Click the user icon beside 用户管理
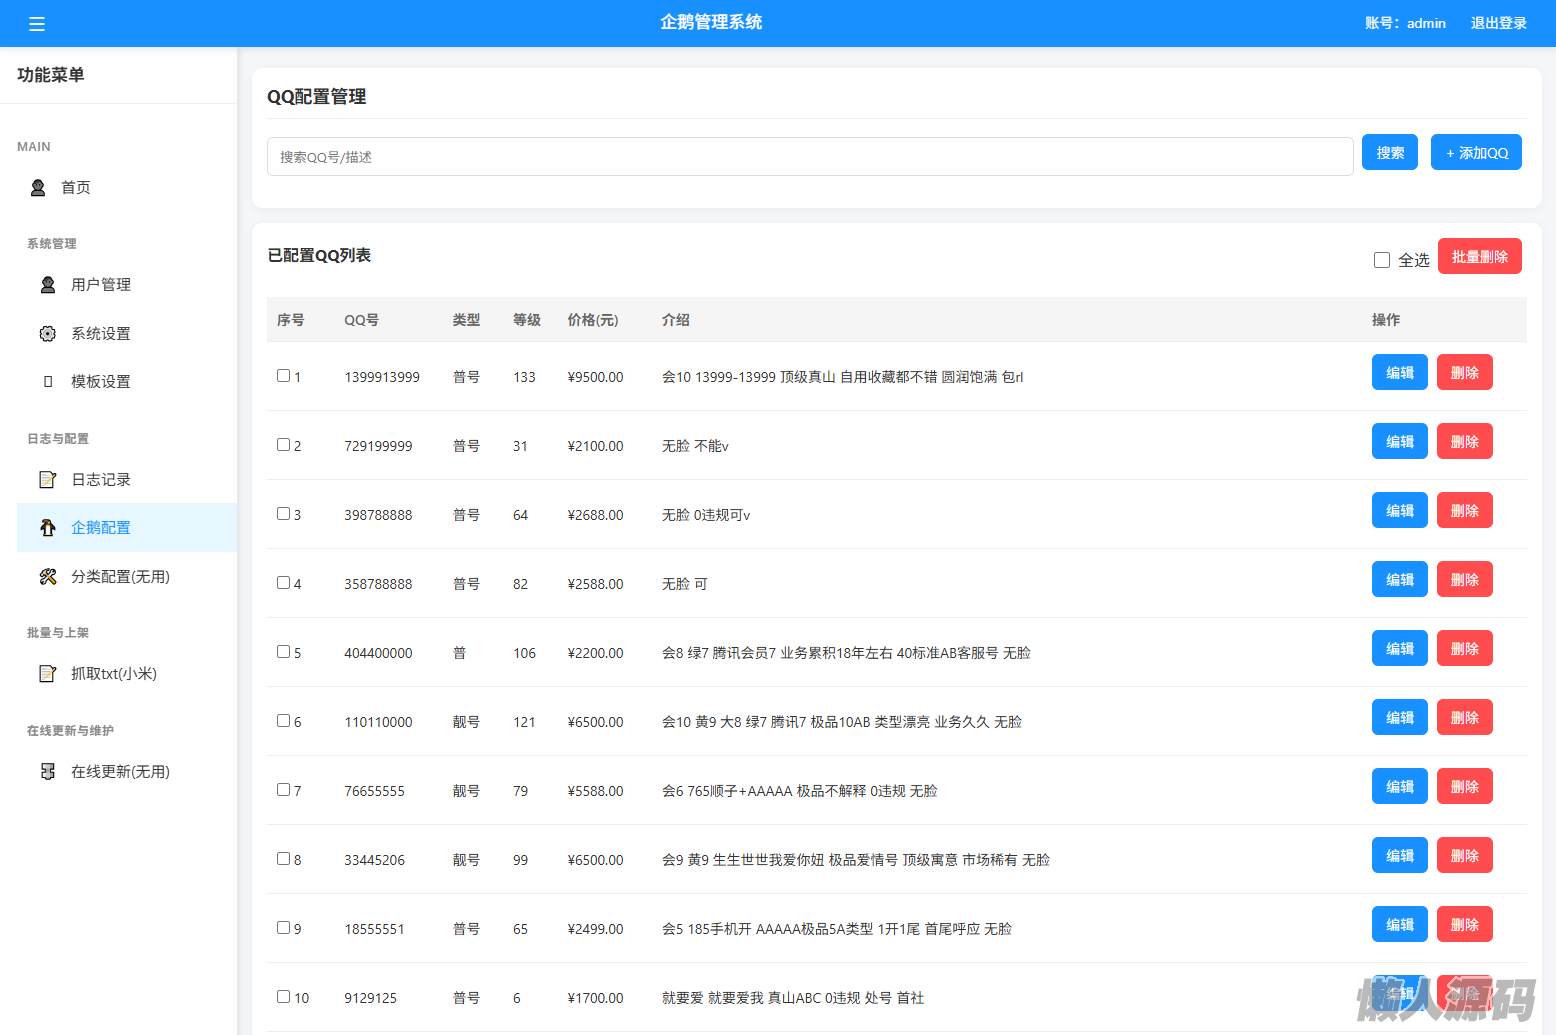 pos(47,285)
